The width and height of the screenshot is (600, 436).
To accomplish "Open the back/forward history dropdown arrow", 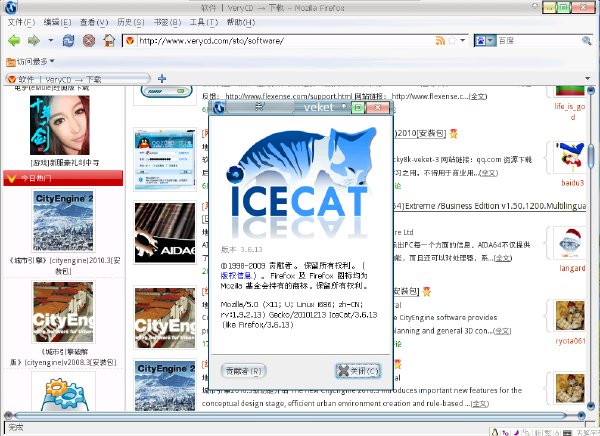I will tap(51, 40).
